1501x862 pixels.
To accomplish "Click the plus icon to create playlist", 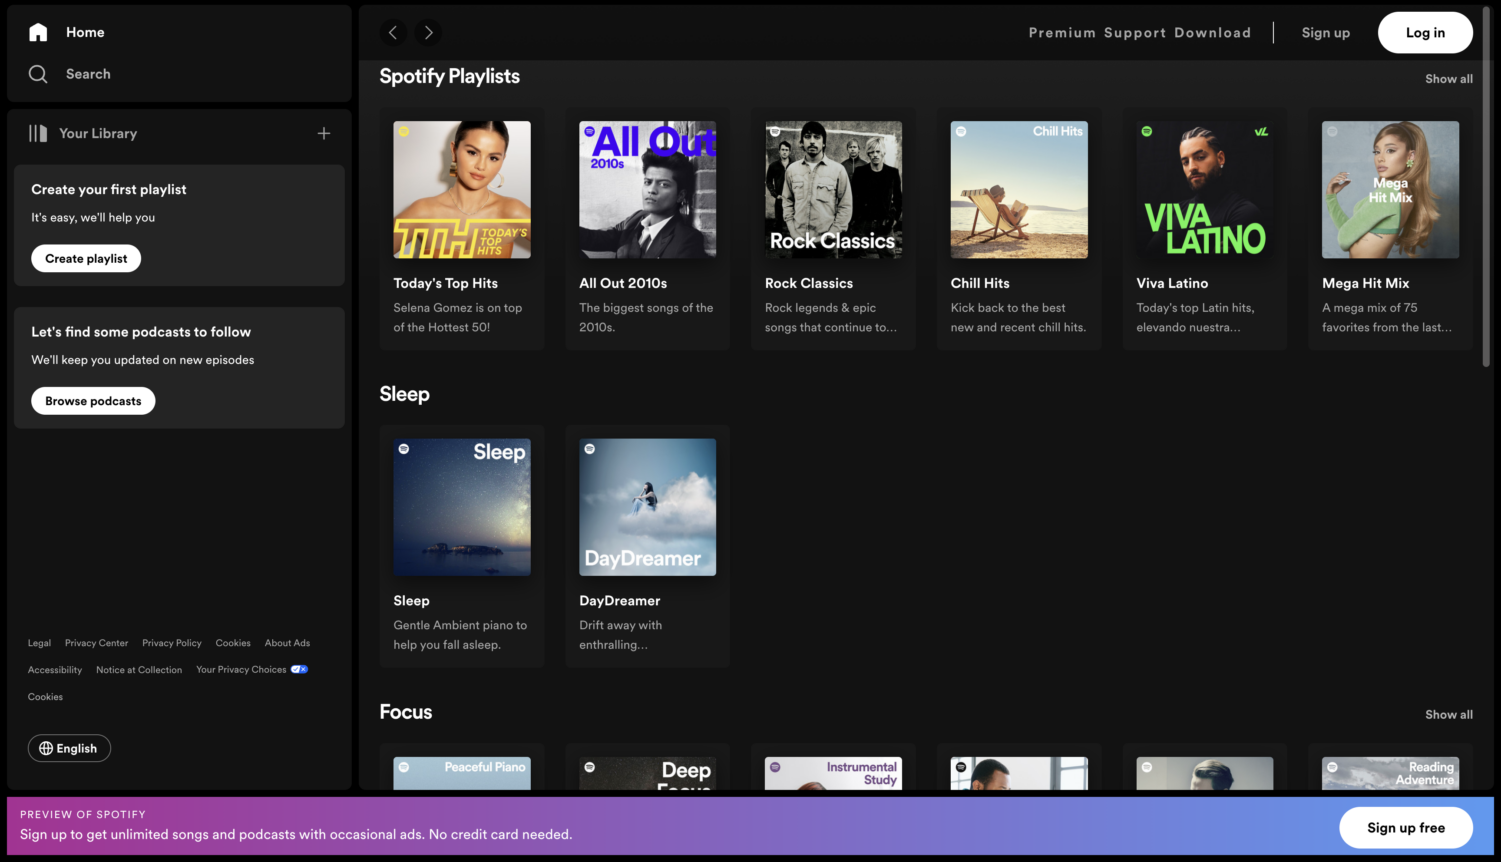I will click(324, 133).
